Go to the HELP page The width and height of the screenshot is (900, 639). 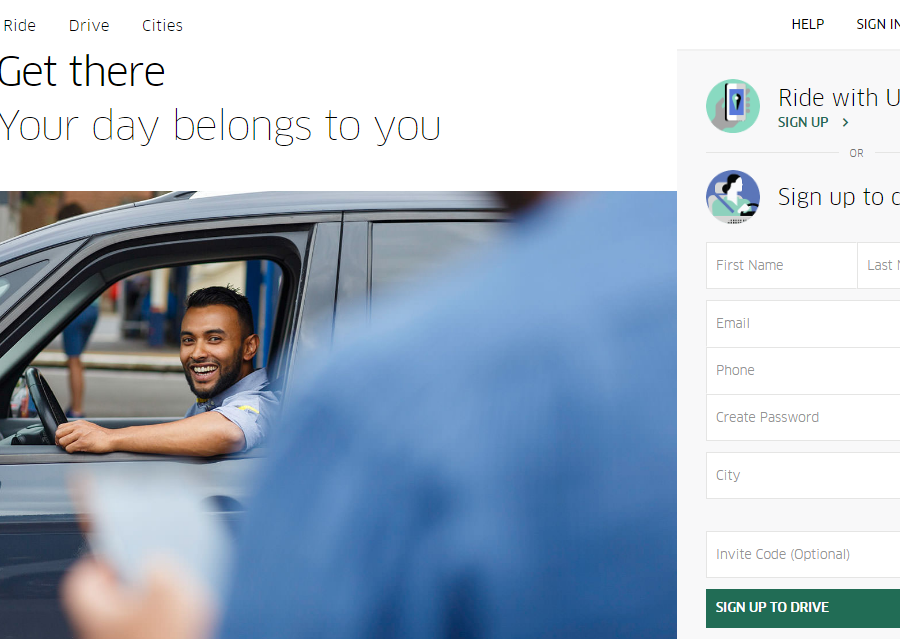pos(808,24)
